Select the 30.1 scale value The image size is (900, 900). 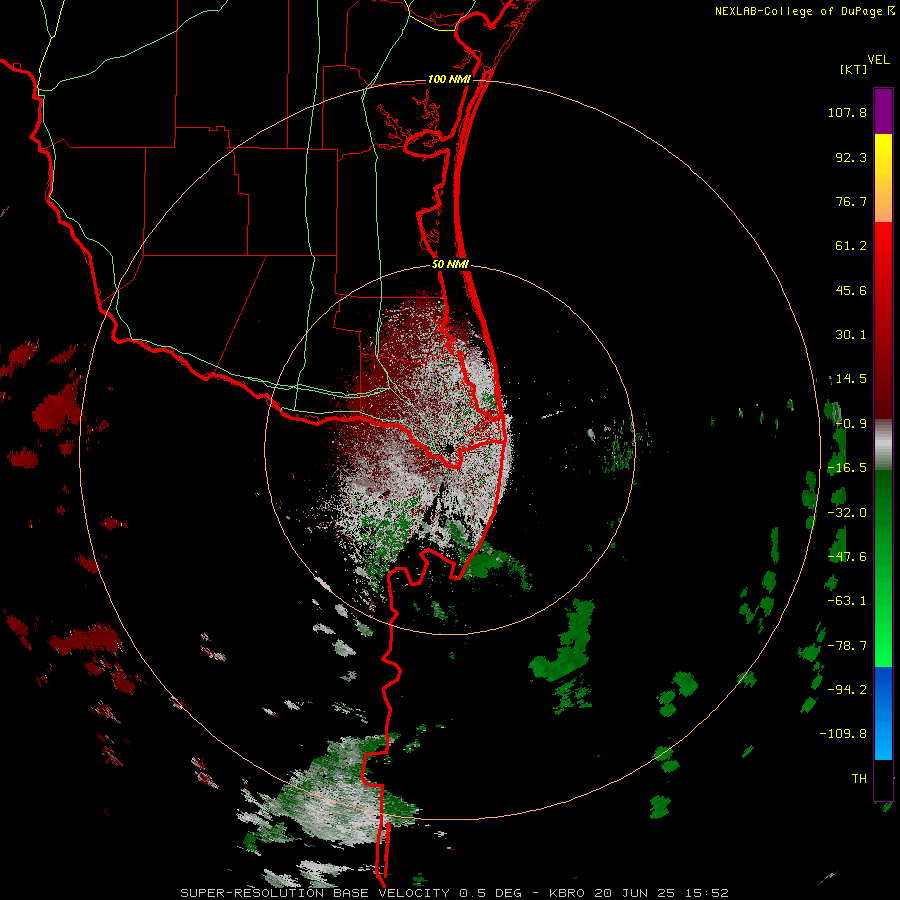851,335
